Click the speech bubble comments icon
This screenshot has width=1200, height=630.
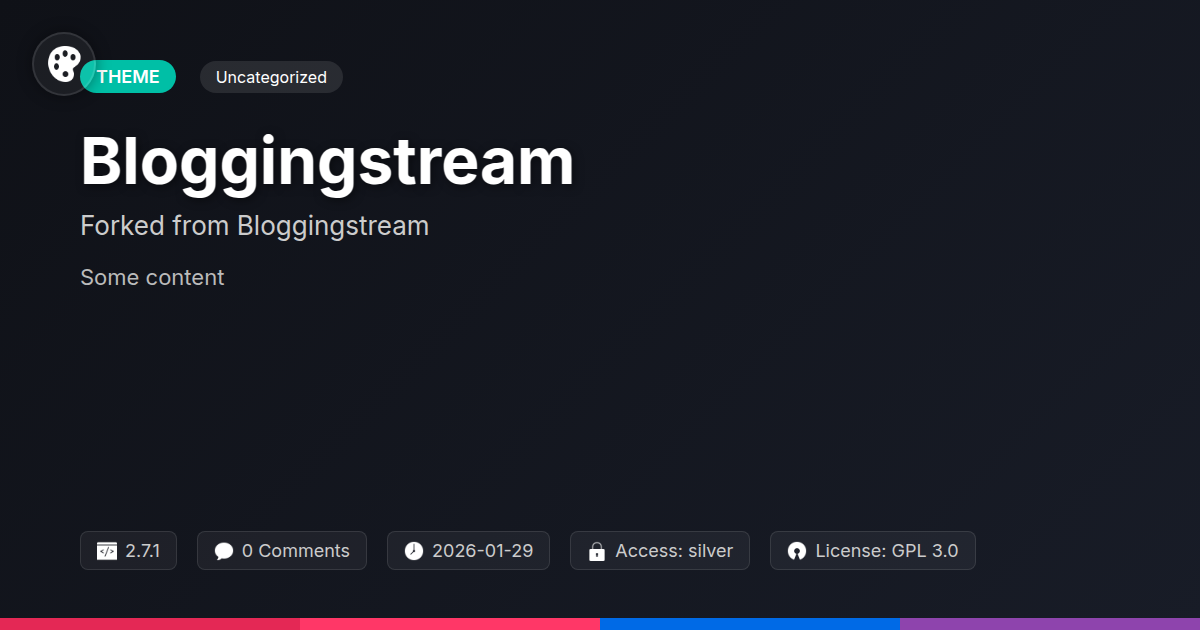[224, 551]
